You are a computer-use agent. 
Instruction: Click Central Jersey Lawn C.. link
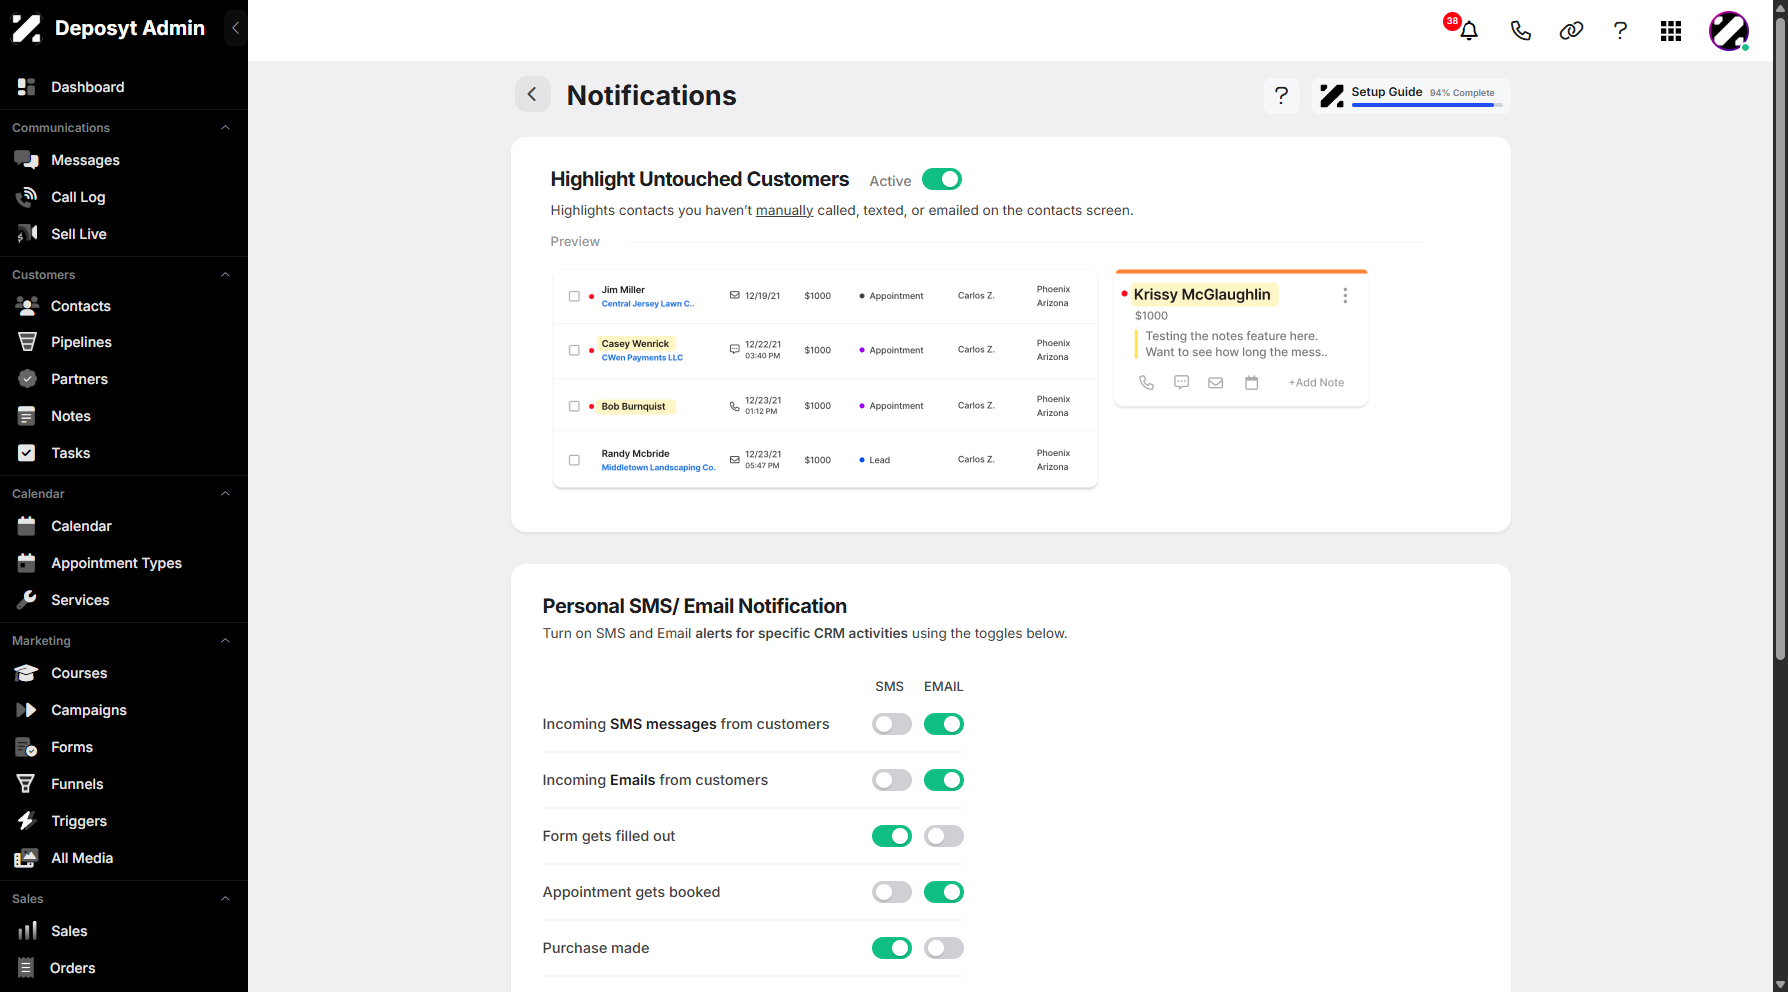point(647,304)
